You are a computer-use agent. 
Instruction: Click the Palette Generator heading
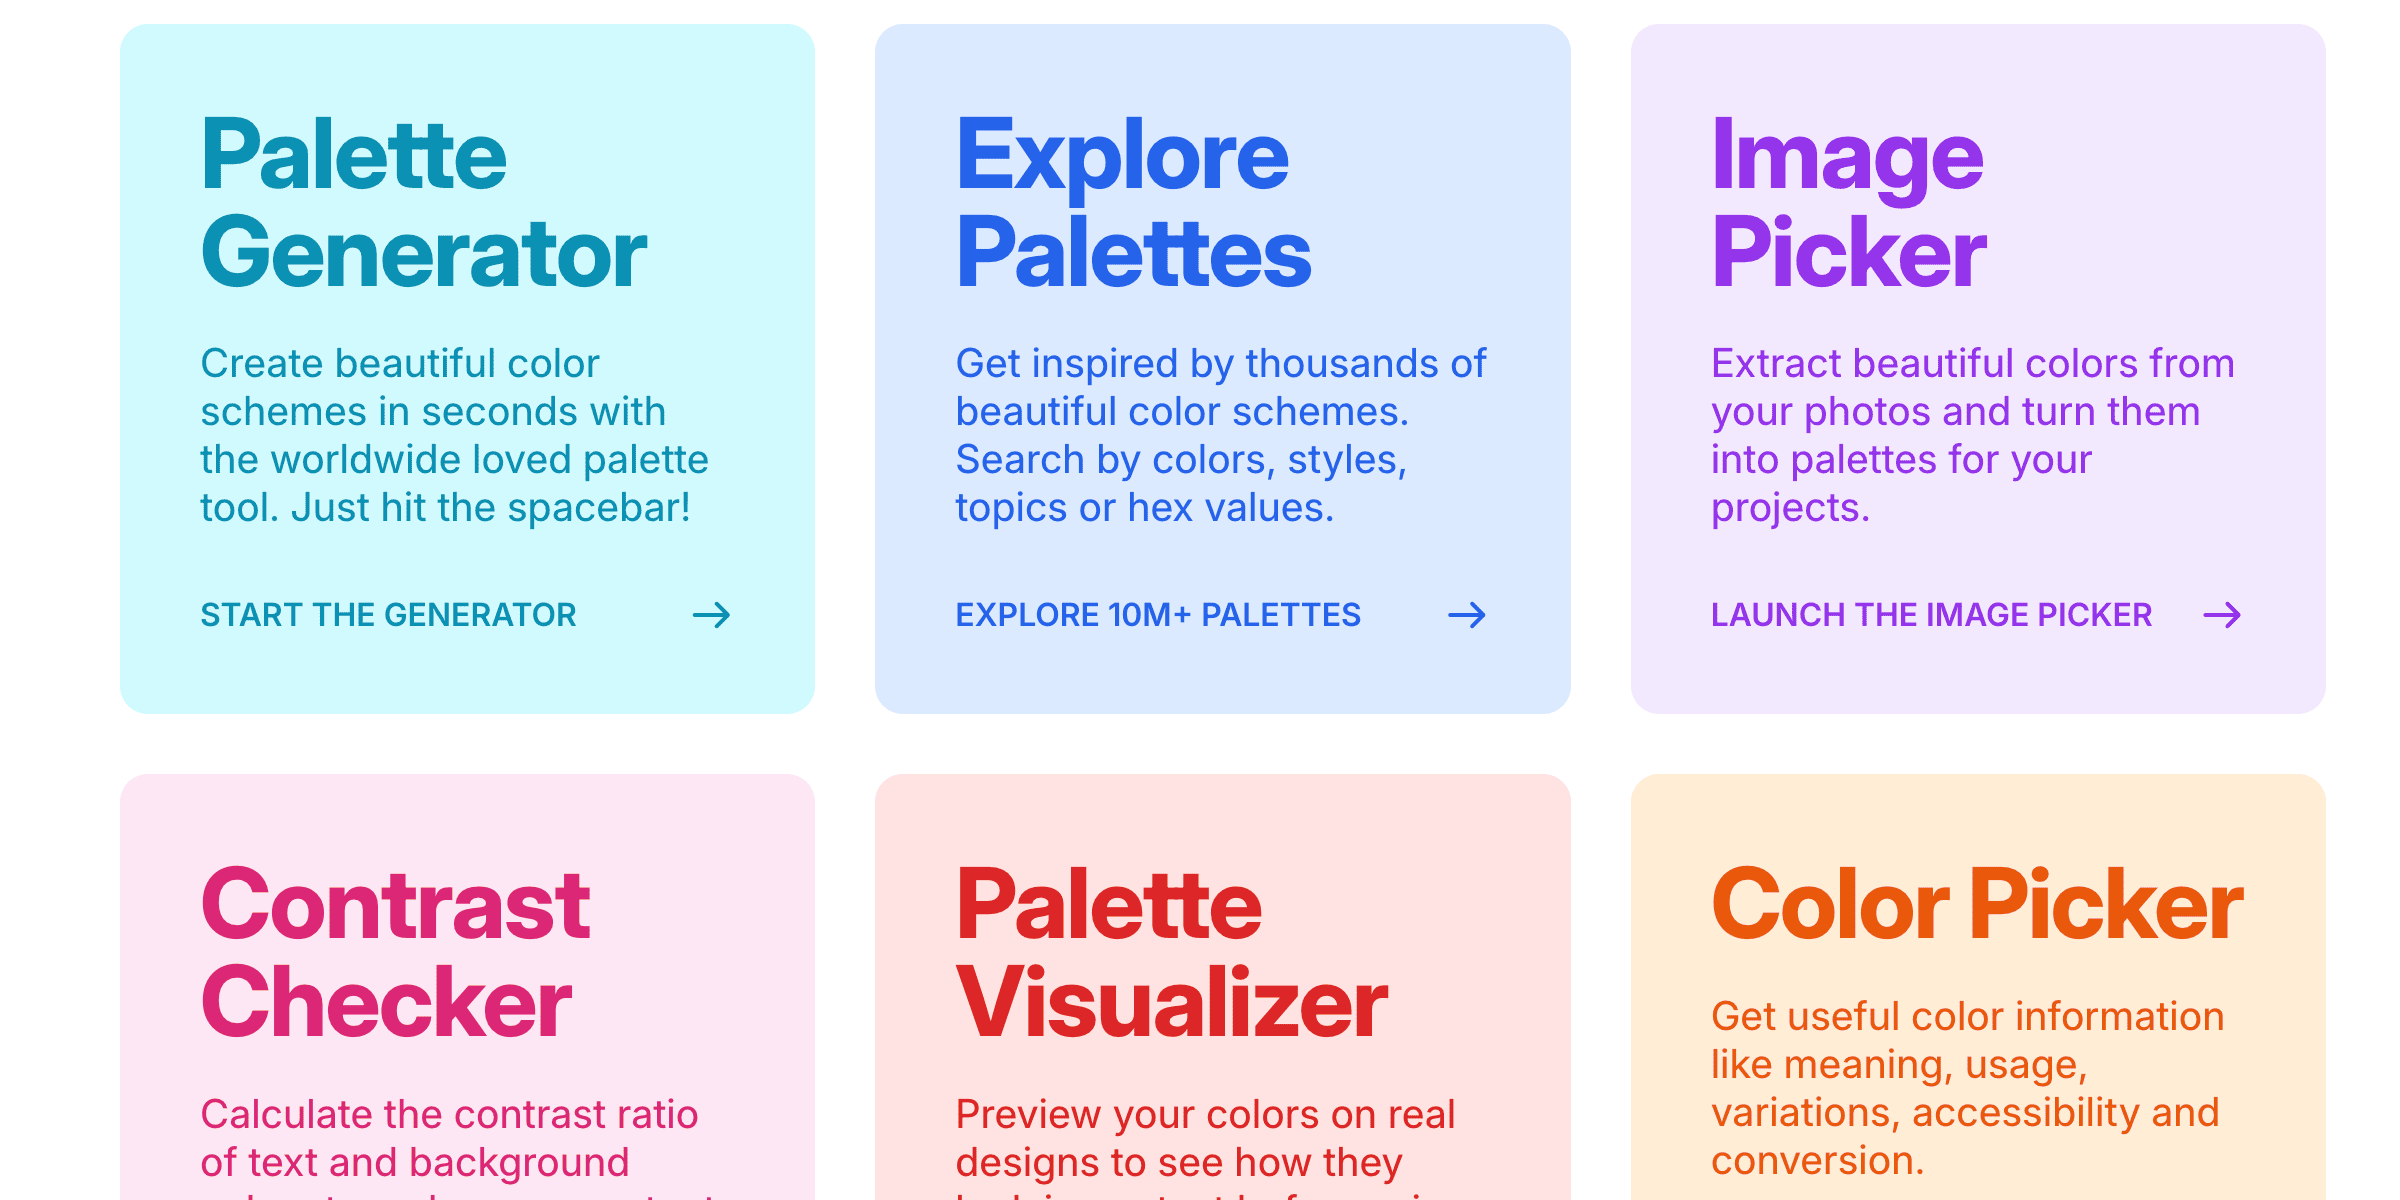(x=423, y=204)
